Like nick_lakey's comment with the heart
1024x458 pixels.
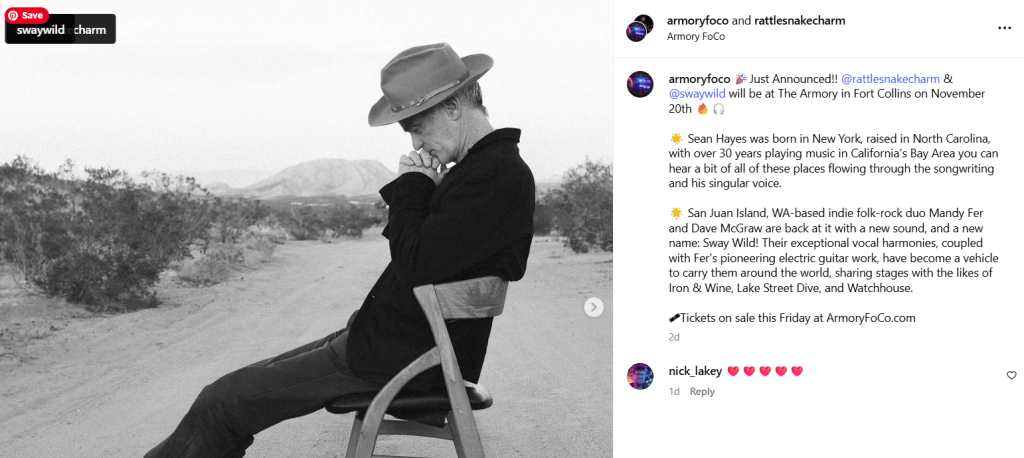pos(1011,375)
